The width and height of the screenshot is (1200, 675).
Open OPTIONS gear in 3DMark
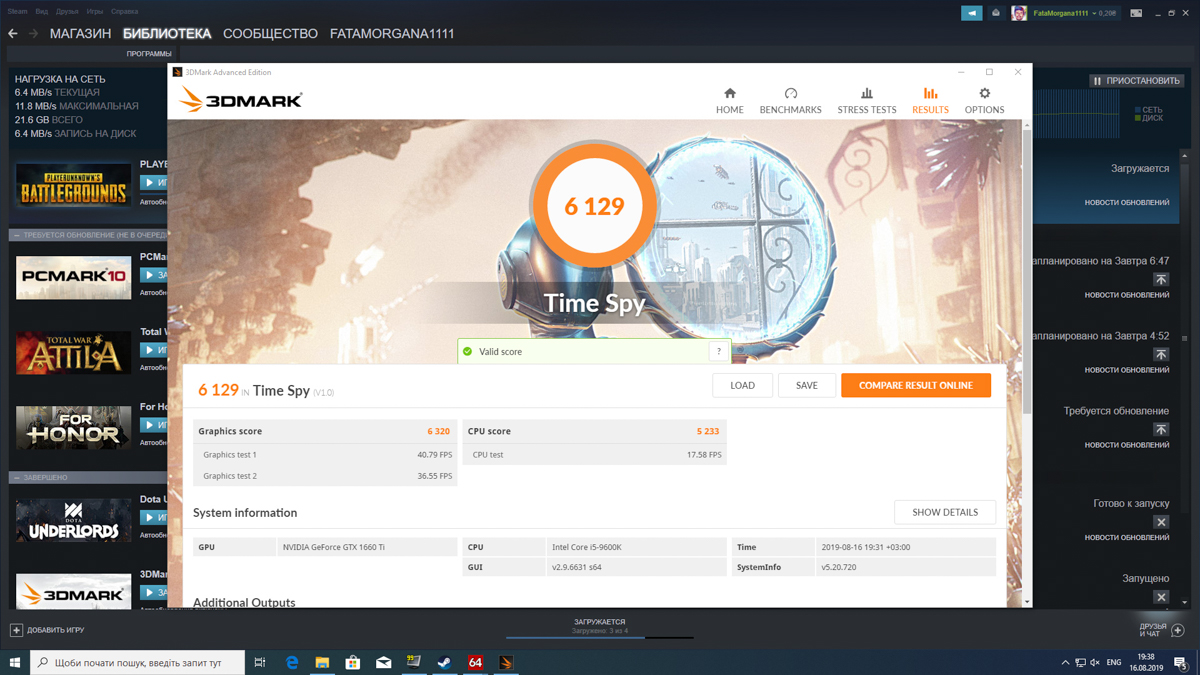tap(984, 100)
